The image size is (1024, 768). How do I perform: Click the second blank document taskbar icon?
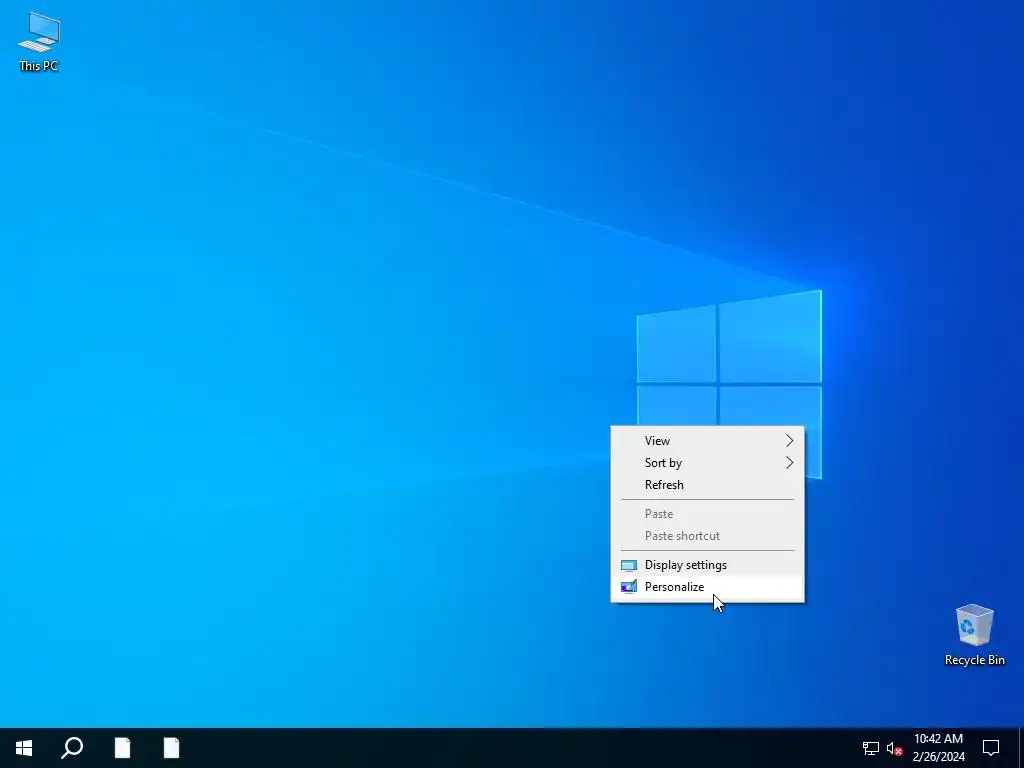[x=171, y=748]
